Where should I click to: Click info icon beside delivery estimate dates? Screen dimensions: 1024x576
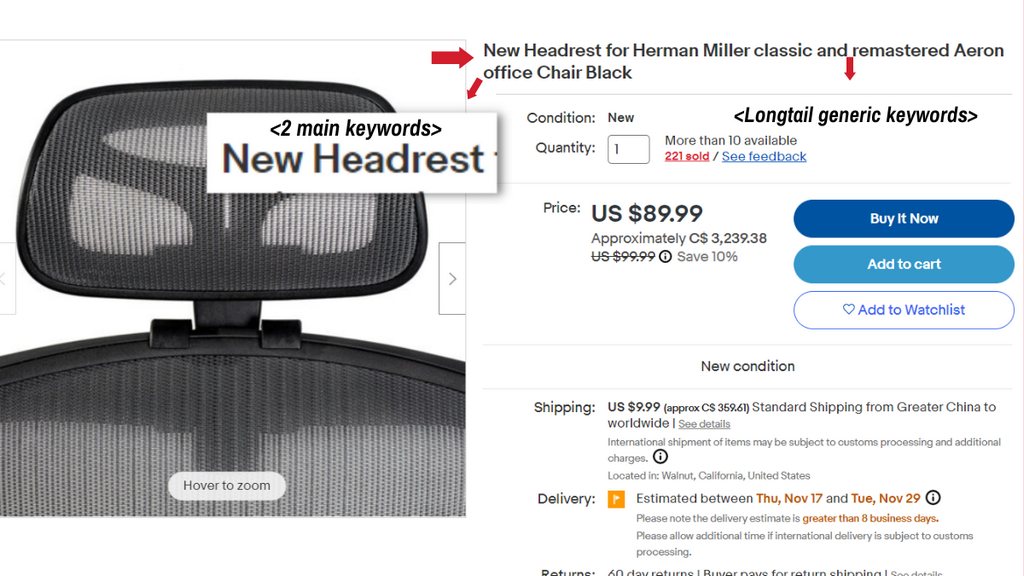click(933, 498)
